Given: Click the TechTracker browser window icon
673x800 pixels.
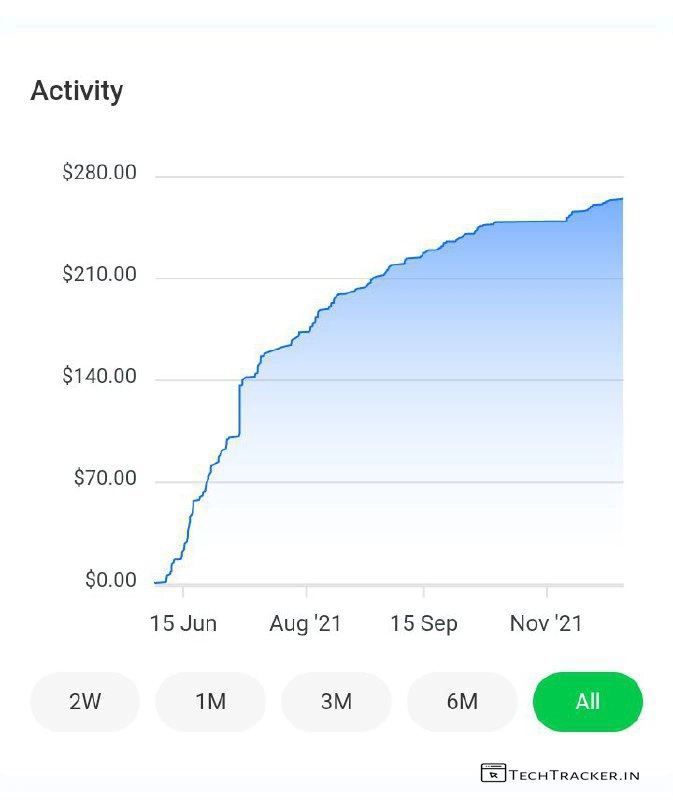Looking at the screenshot, I should click(493, 773).
